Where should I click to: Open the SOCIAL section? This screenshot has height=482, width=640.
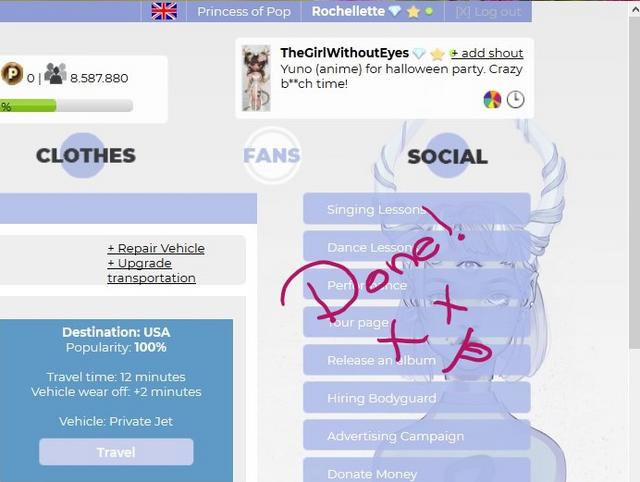(x=448, y=156)
